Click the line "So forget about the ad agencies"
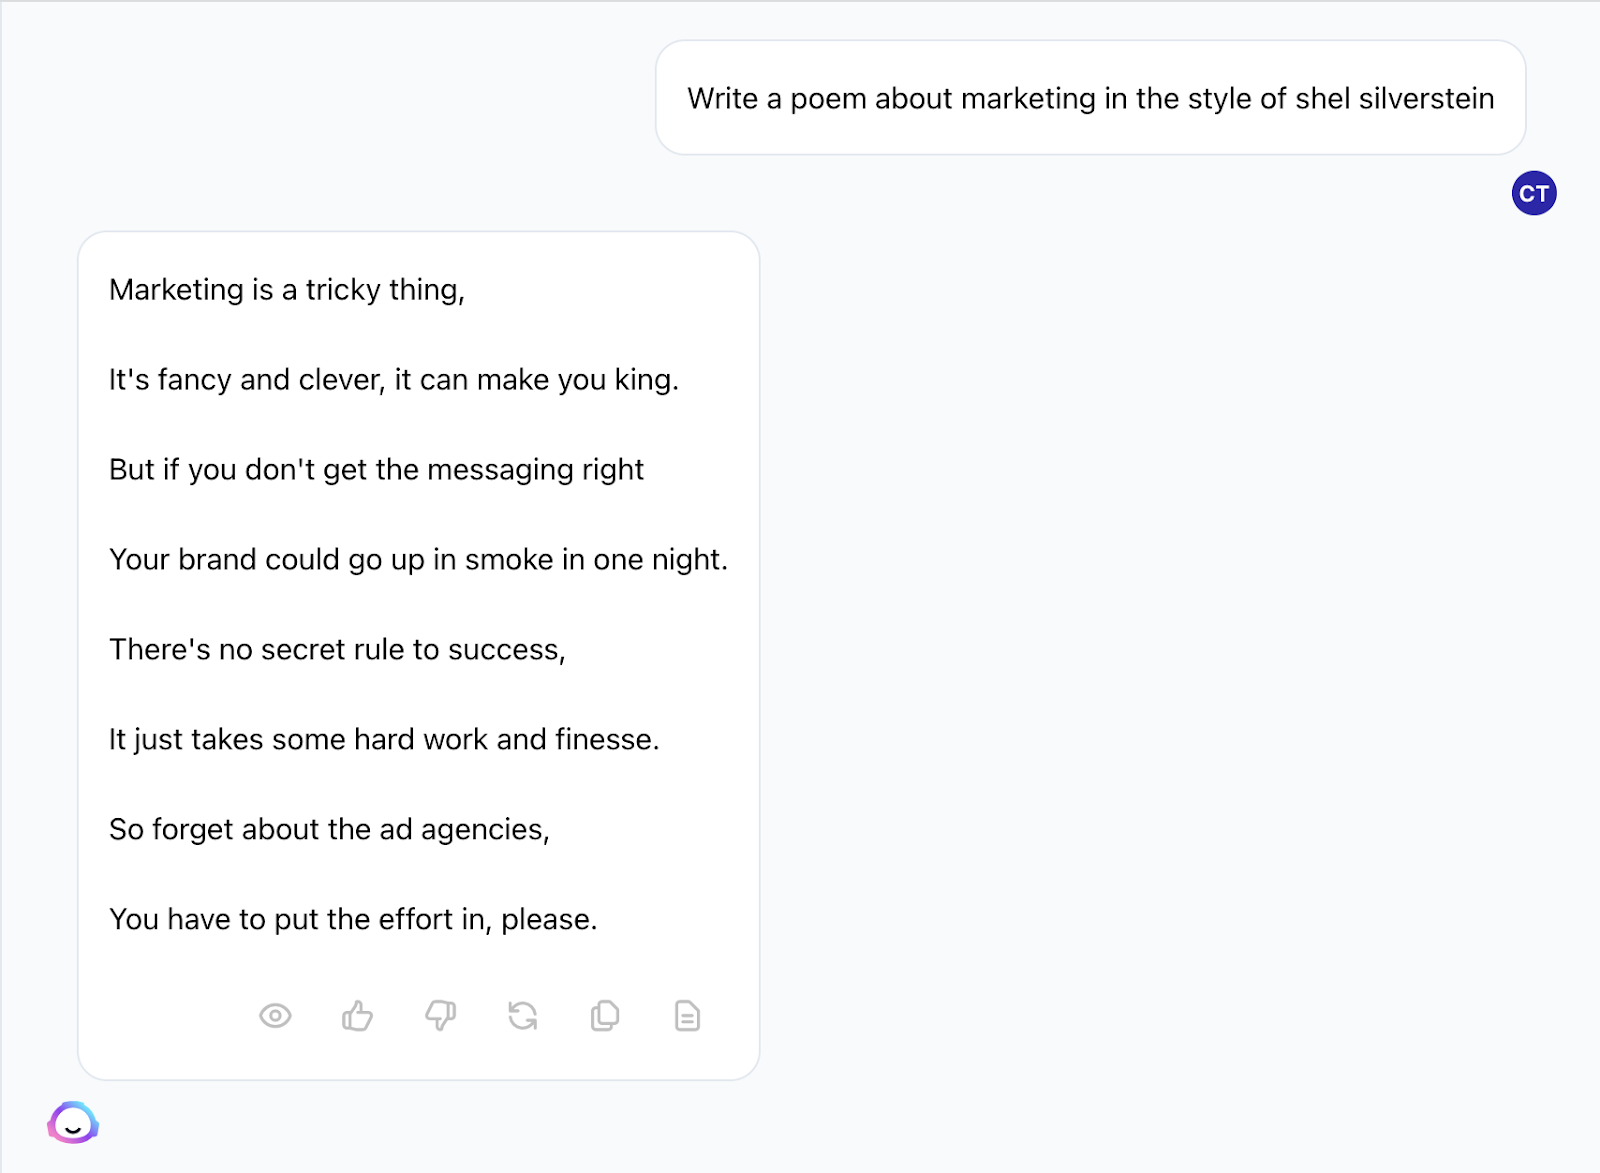The image size is (1600, 1173). click(329, 830)
